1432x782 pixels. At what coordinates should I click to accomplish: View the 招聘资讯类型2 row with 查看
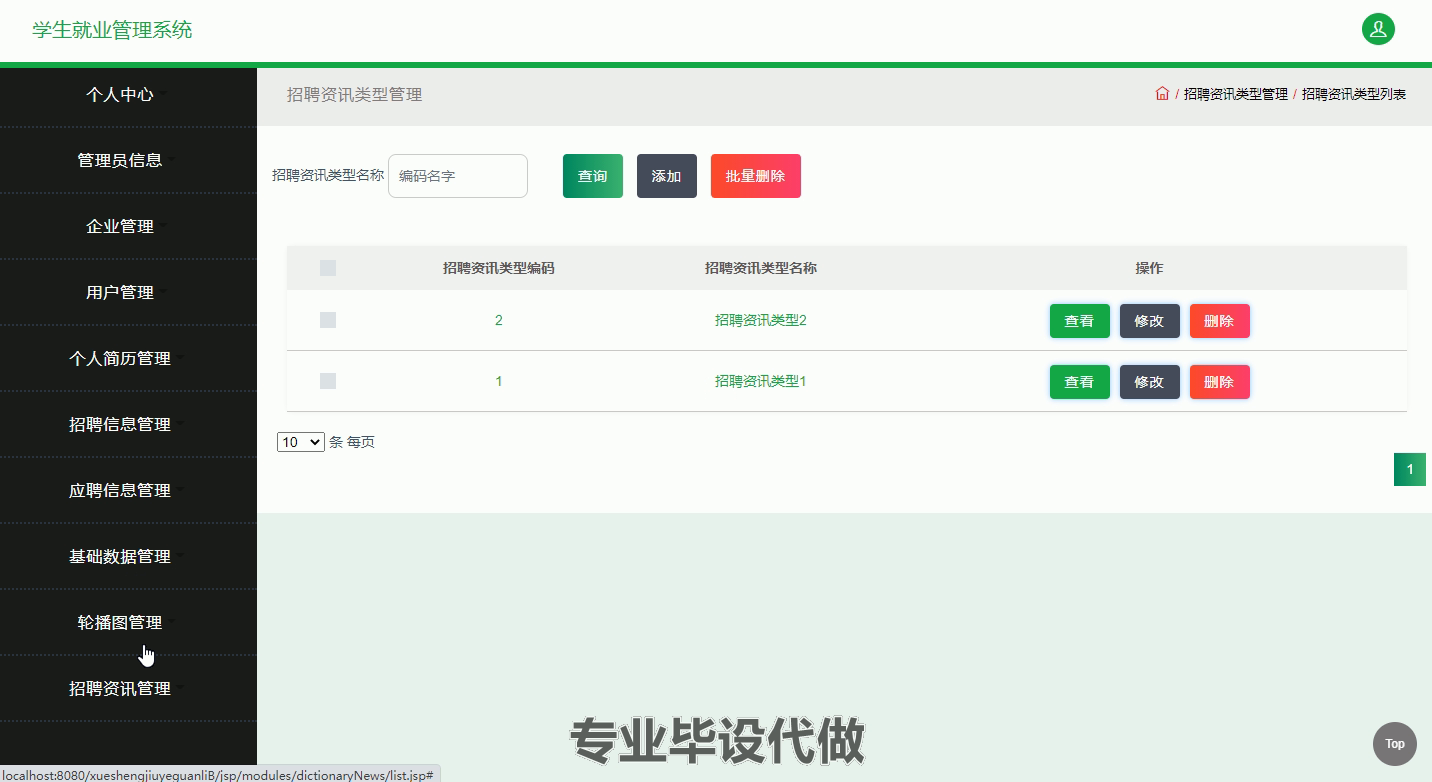(x=1080, y=321)
